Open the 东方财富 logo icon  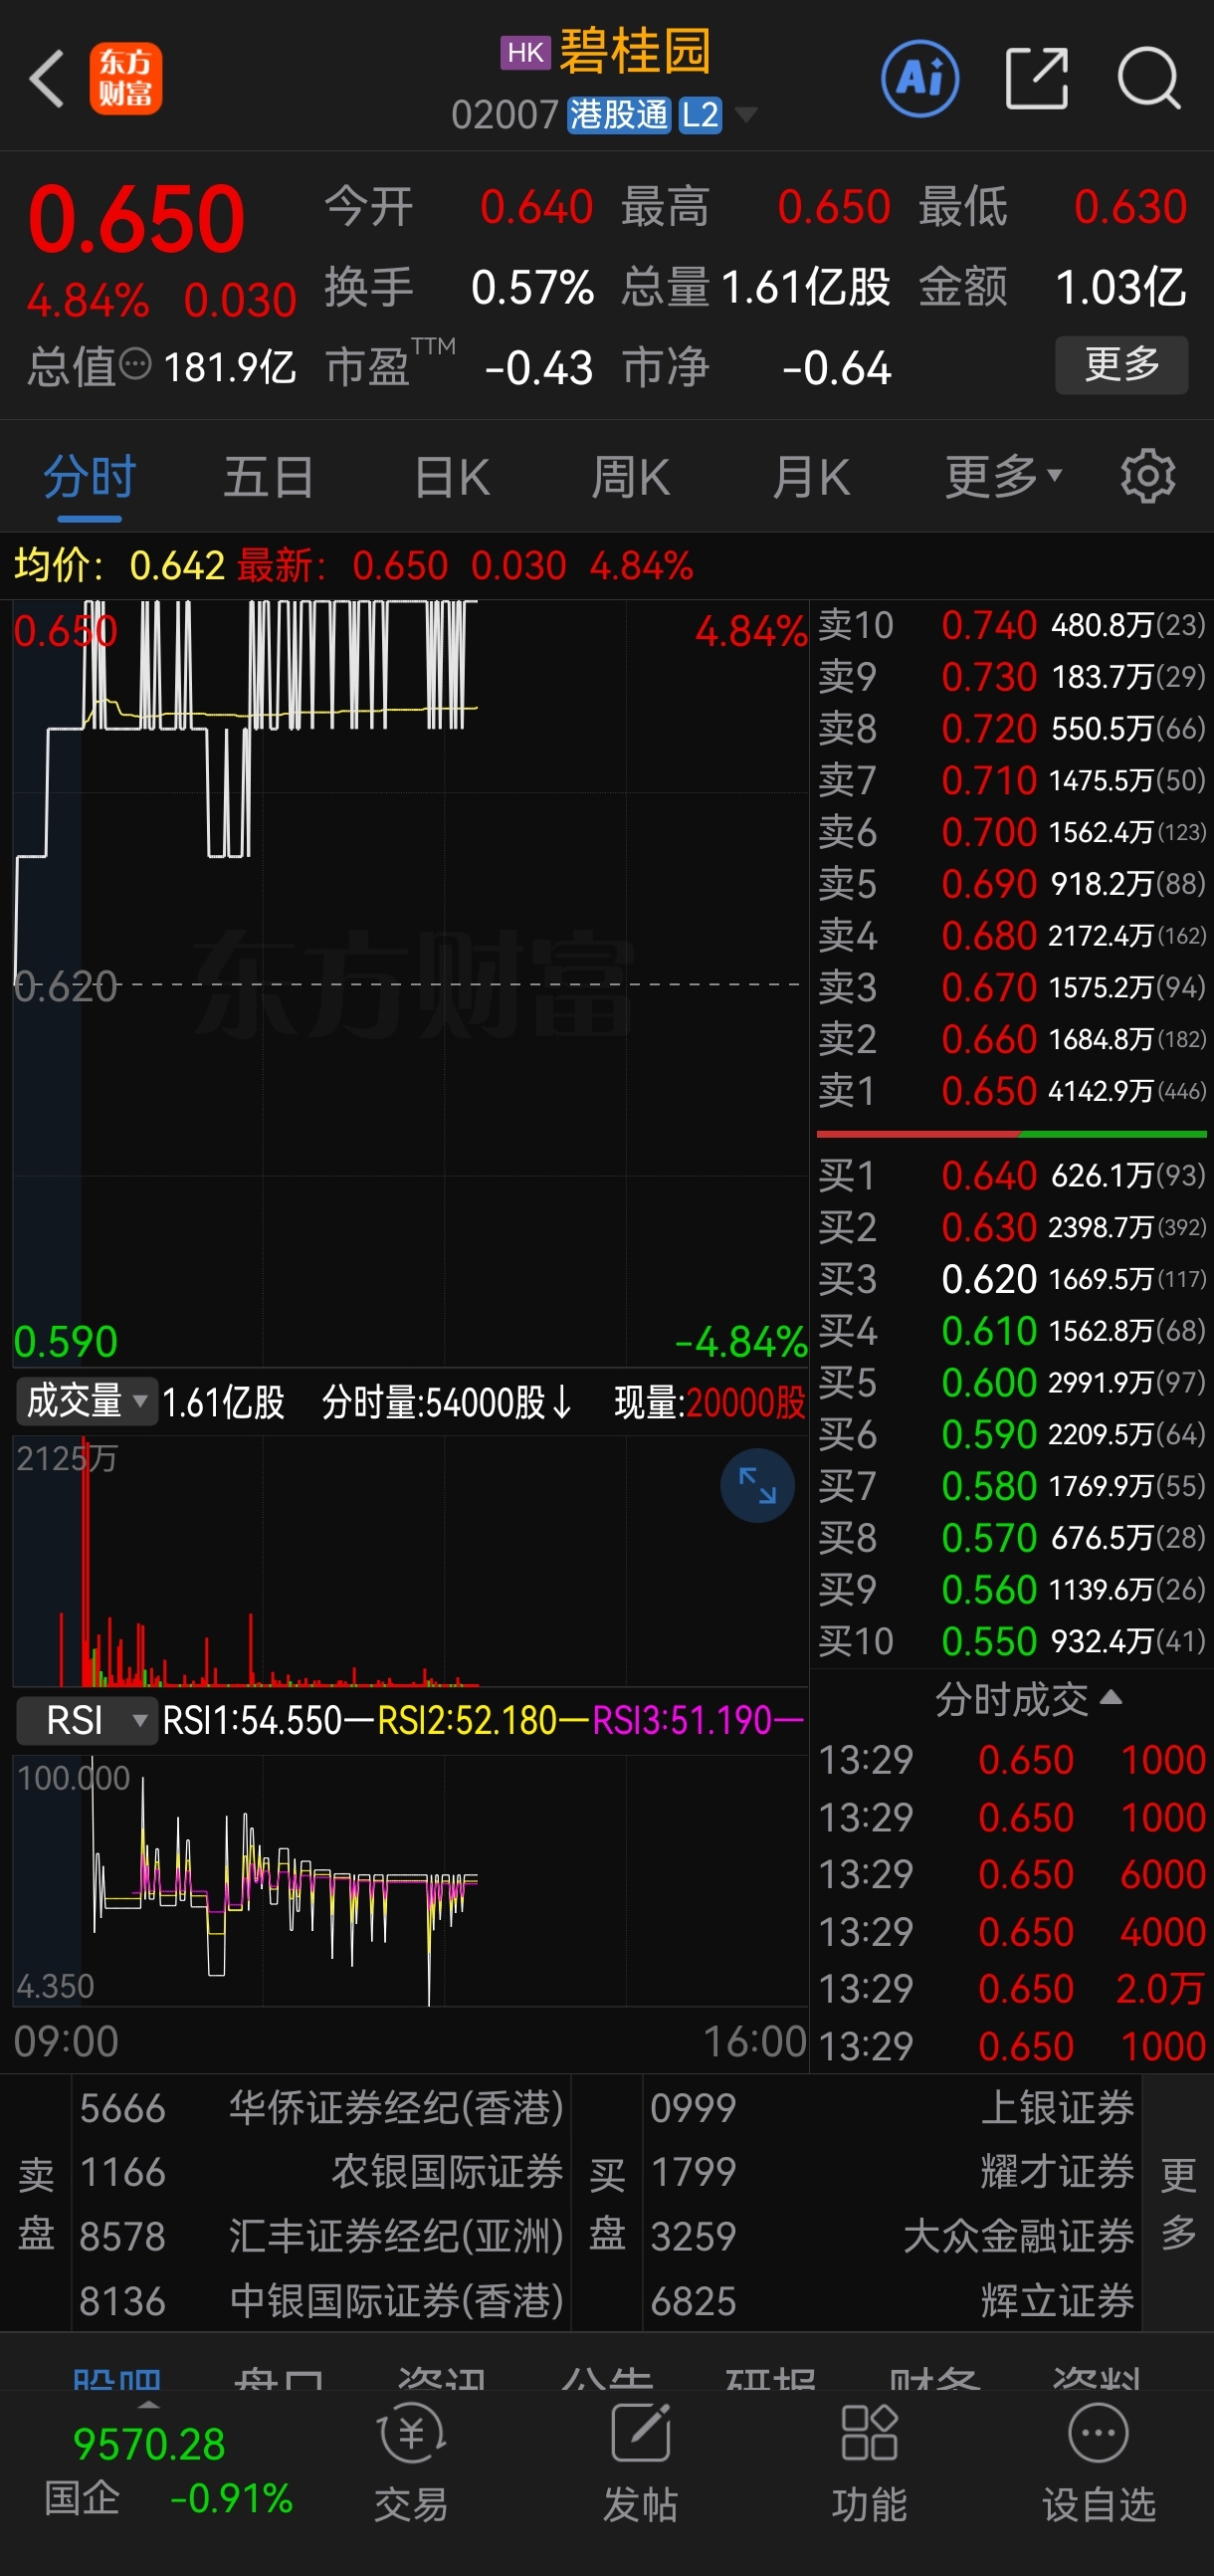pyautogui.click(x=126, y=78)
